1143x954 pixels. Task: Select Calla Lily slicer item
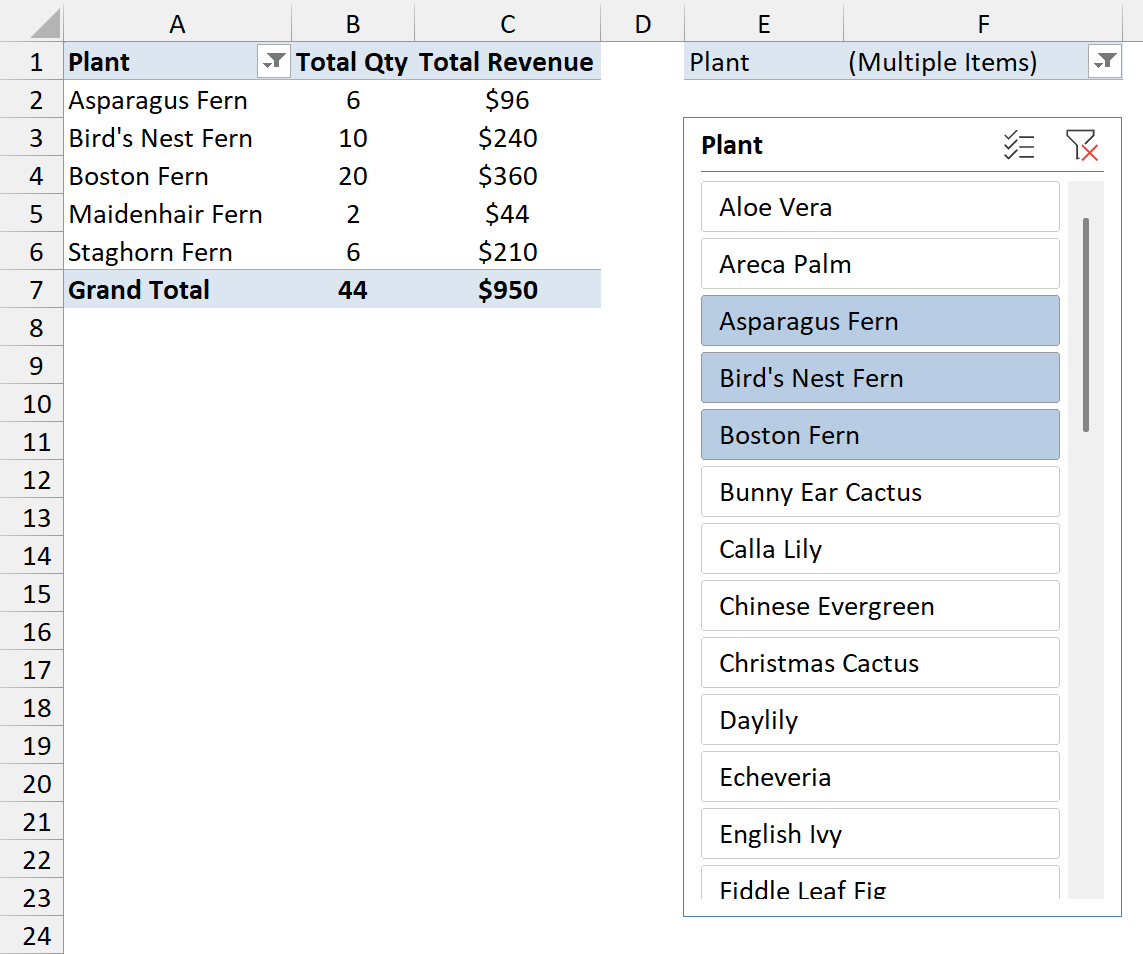point(880,549)
